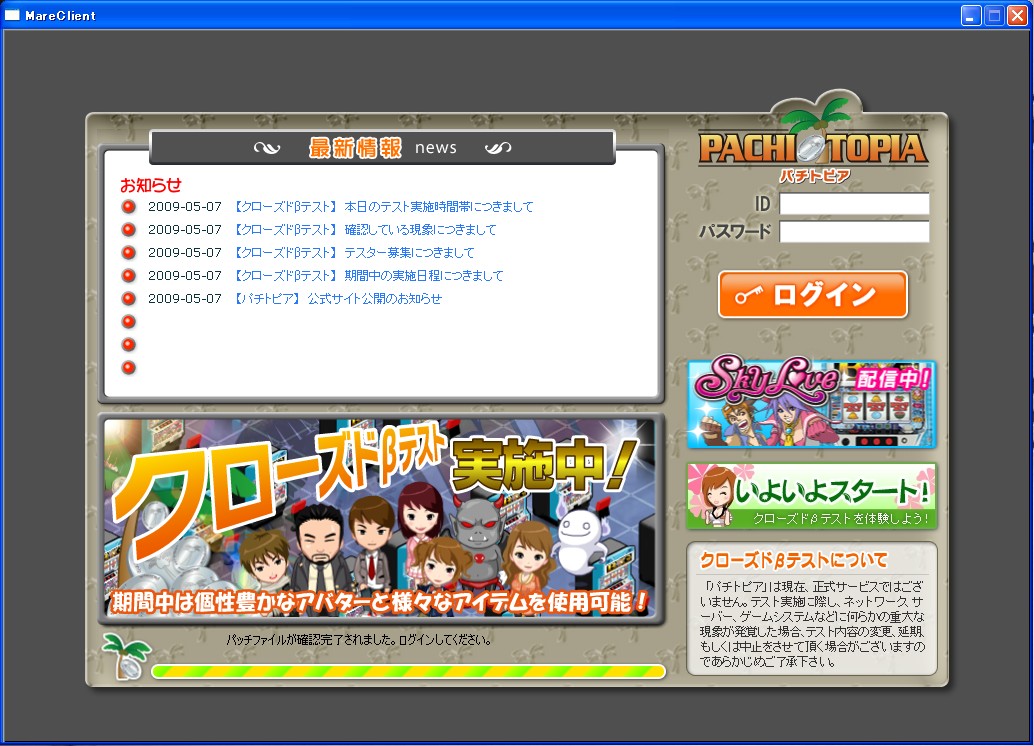The image size is (1034, 746).
Task: Click the red bullet beside テスター募集
Action: point(129,253)
